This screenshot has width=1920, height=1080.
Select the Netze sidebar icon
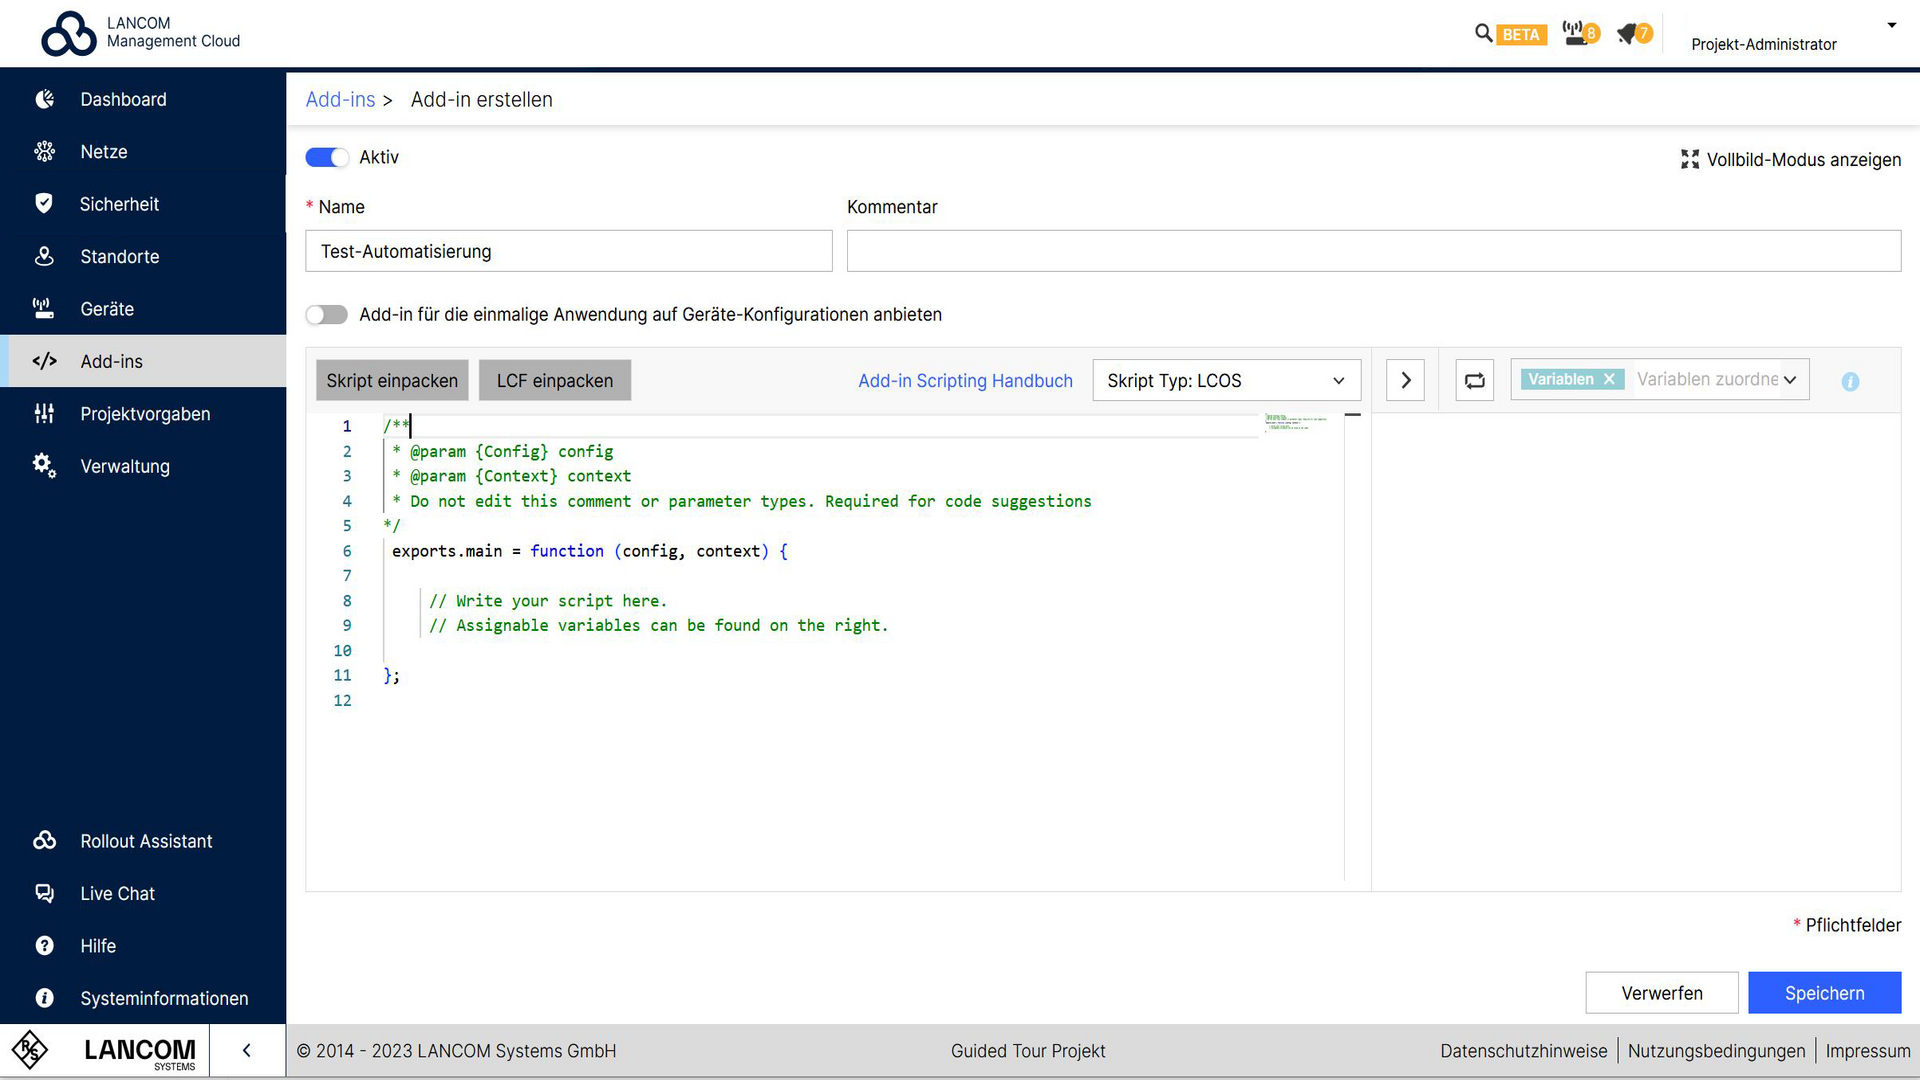point(104,151)
